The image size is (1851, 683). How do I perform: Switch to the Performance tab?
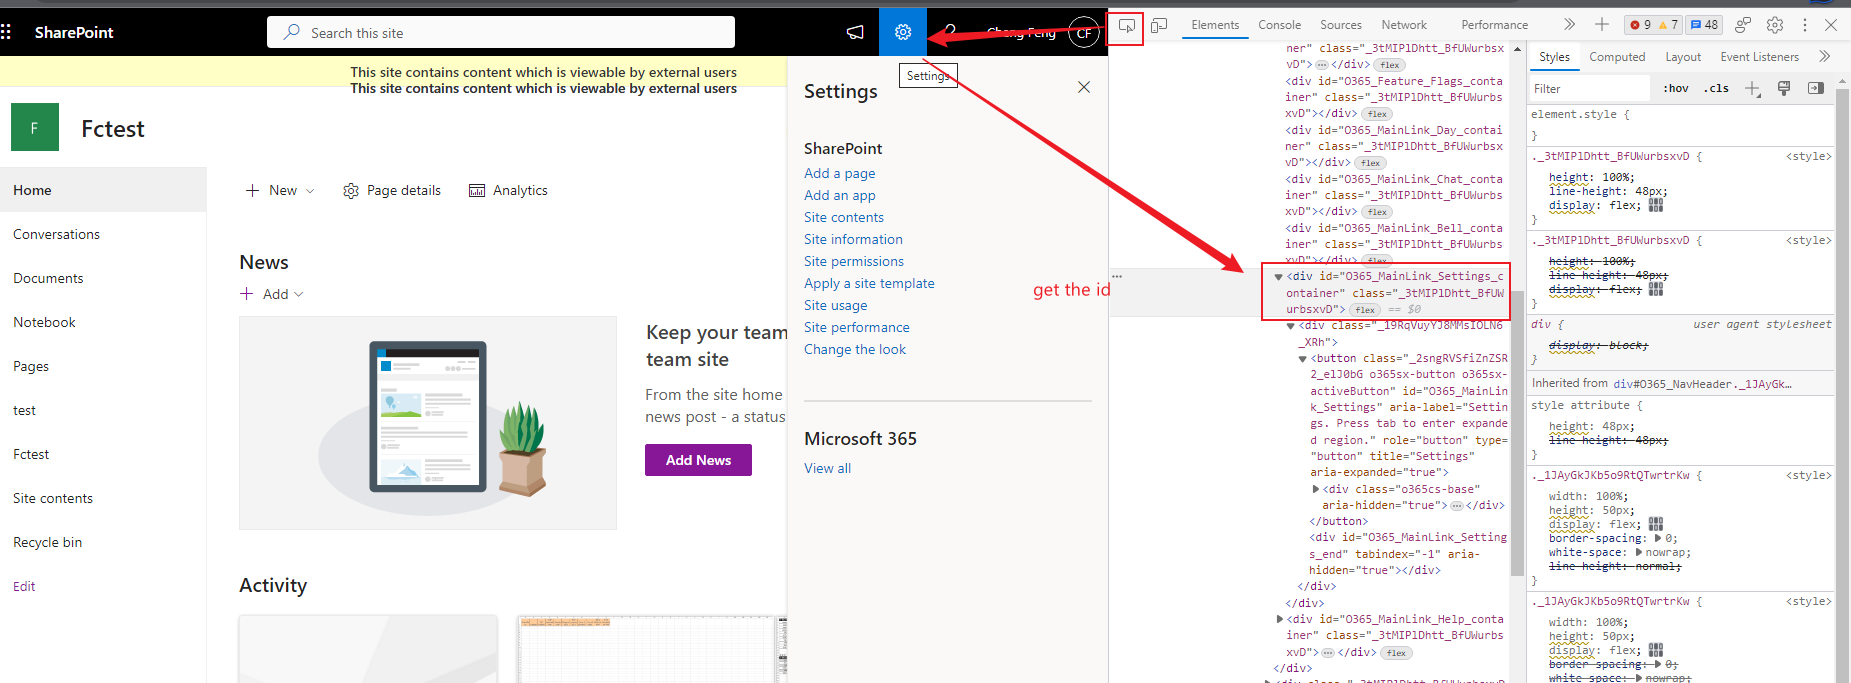1494,25
